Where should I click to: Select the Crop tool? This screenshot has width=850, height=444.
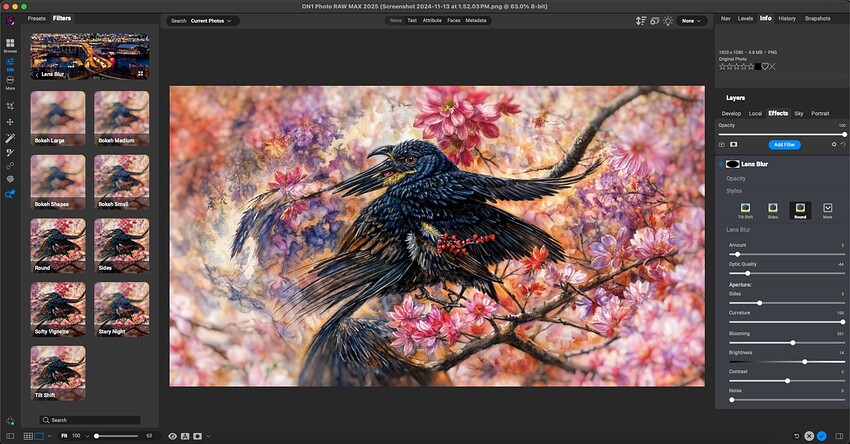pyautogui.click(x=10, y=106)
